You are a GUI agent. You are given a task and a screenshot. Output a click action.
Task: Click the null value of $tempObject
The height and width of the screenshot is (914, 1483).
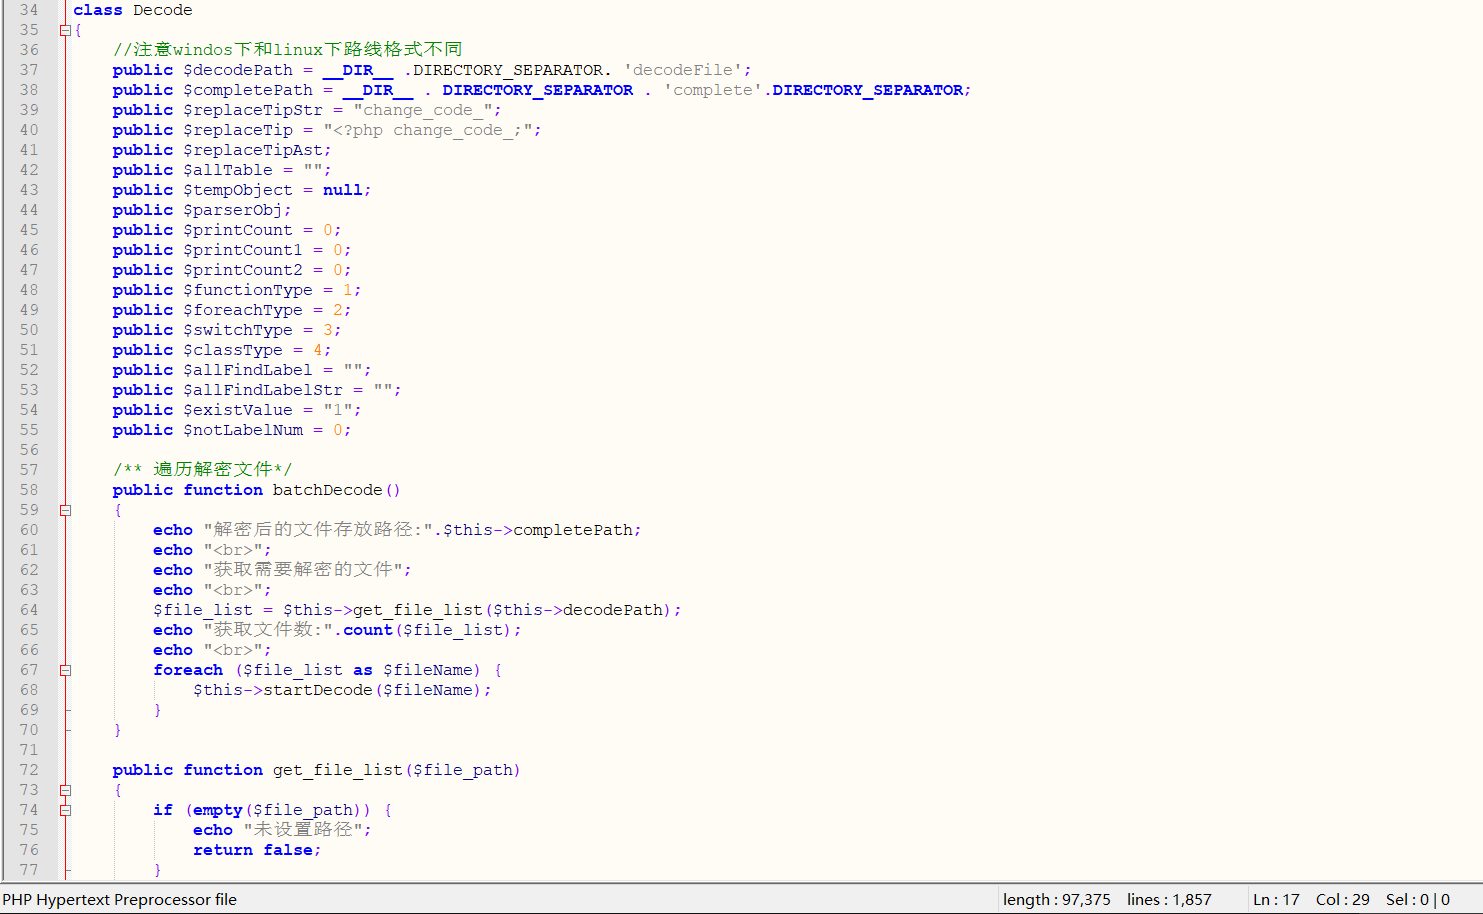point(342,190)
